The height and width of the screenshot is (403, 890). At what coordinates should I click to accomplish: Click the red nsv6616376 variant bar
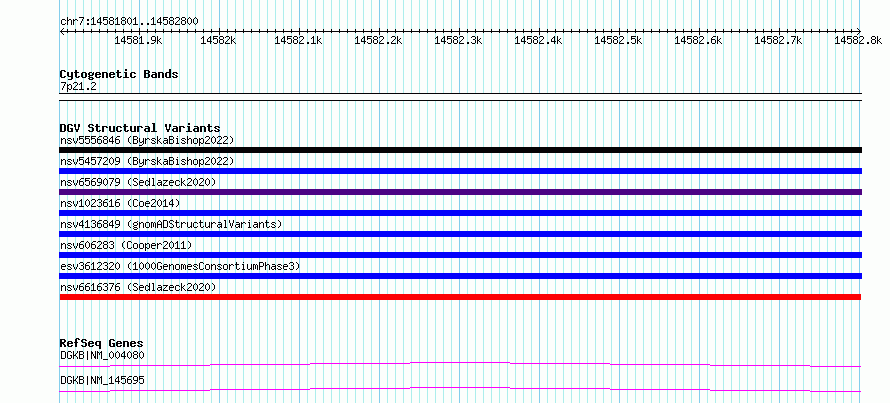[x=460, y=297]
